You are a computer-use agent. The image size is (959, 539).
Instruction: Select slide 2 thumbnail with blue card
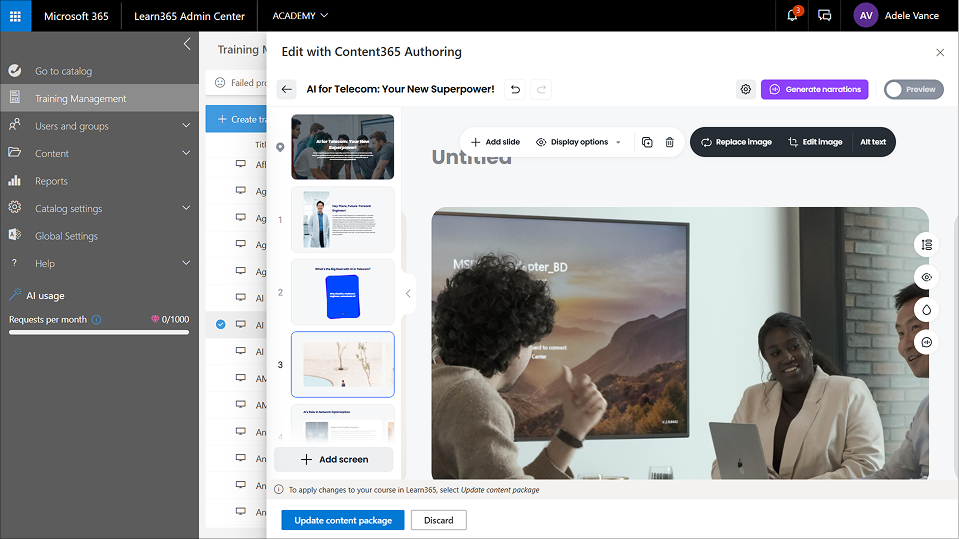click(x=342, y=291)
